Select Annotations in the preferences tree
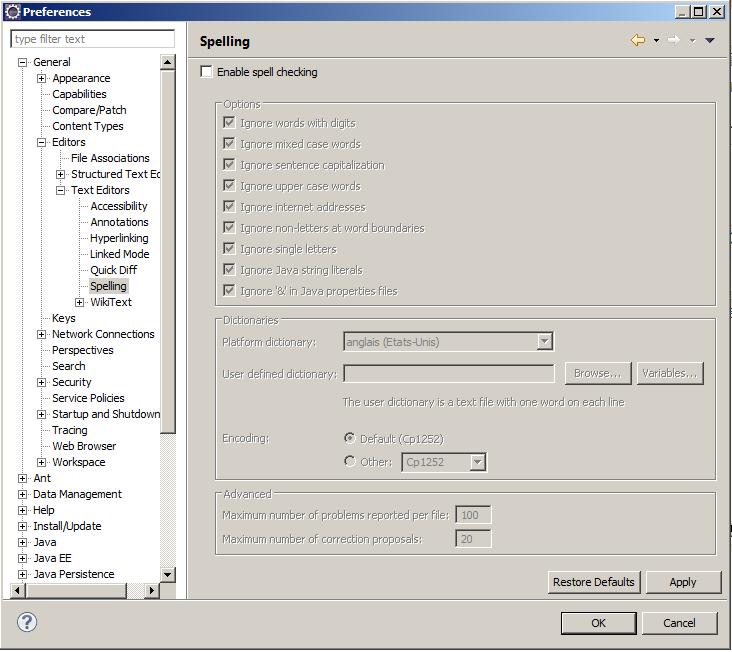 [119, 222]
